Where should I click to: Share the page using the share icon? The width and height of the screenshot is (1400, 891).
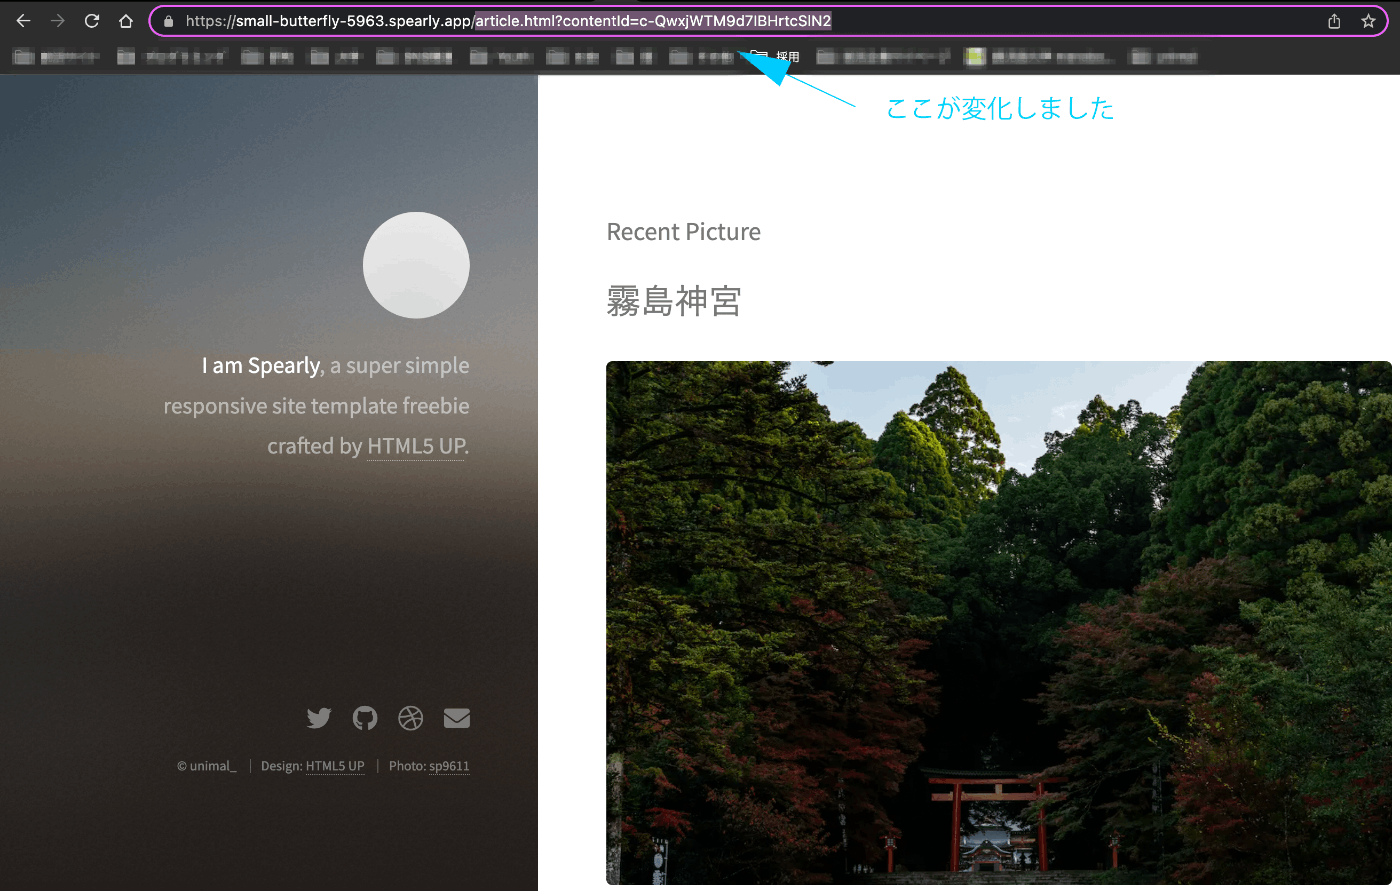point(1334,21)
